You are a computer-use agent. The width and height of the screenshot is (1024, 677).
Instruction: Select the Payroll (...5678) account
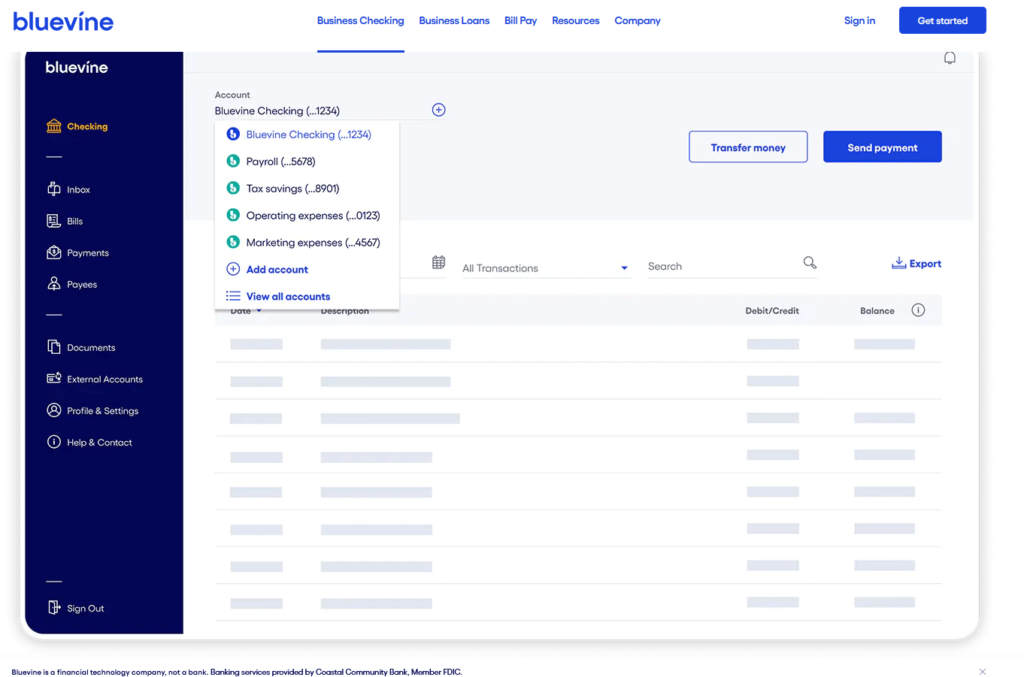[x=307, y=161]
